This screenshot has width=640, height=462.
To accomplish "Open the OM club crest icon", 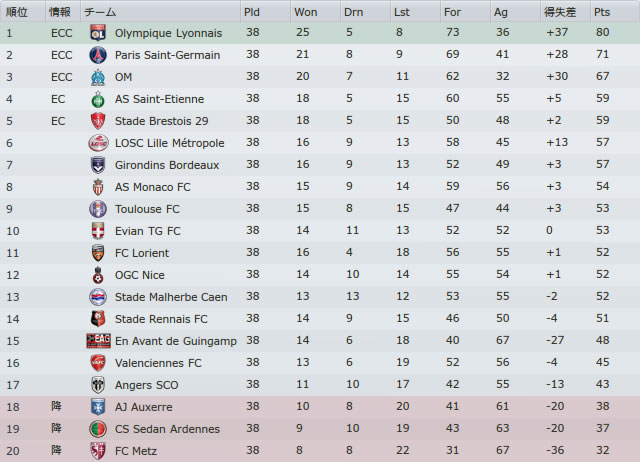I will coord(98,77).
